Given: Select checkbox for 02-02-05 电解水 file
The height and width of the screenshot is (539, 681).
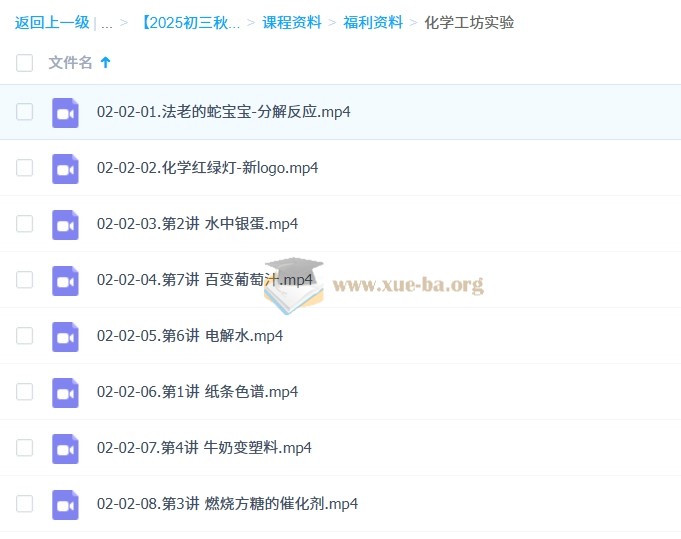Looking at the screenshot, I should pyautogui.click(x=24, y=336).
